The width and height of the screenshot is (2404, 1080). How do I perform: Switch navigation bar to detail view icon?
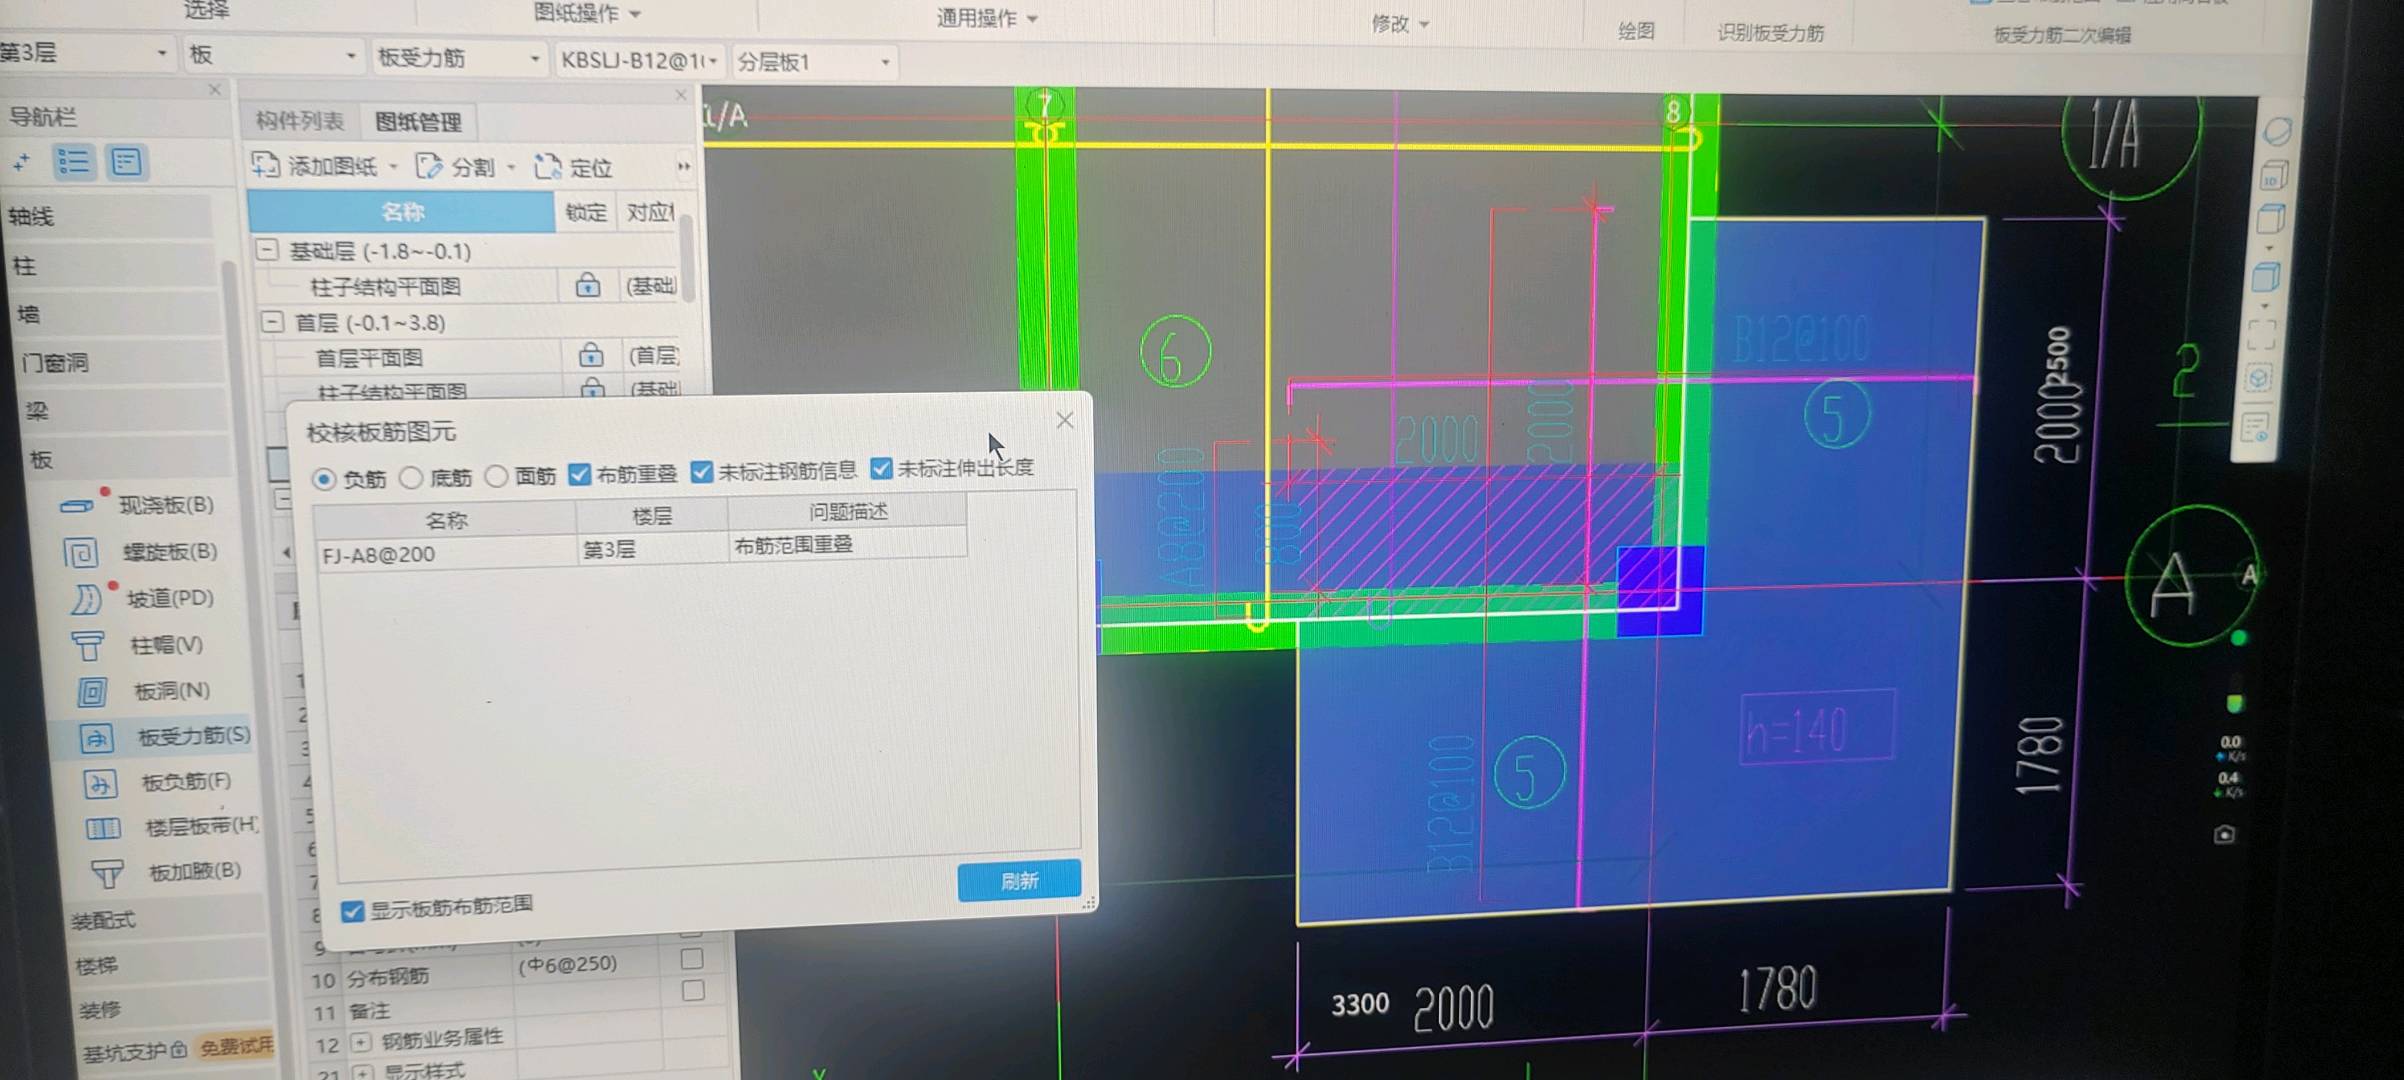pyautogui.click(x=127, y=161)
